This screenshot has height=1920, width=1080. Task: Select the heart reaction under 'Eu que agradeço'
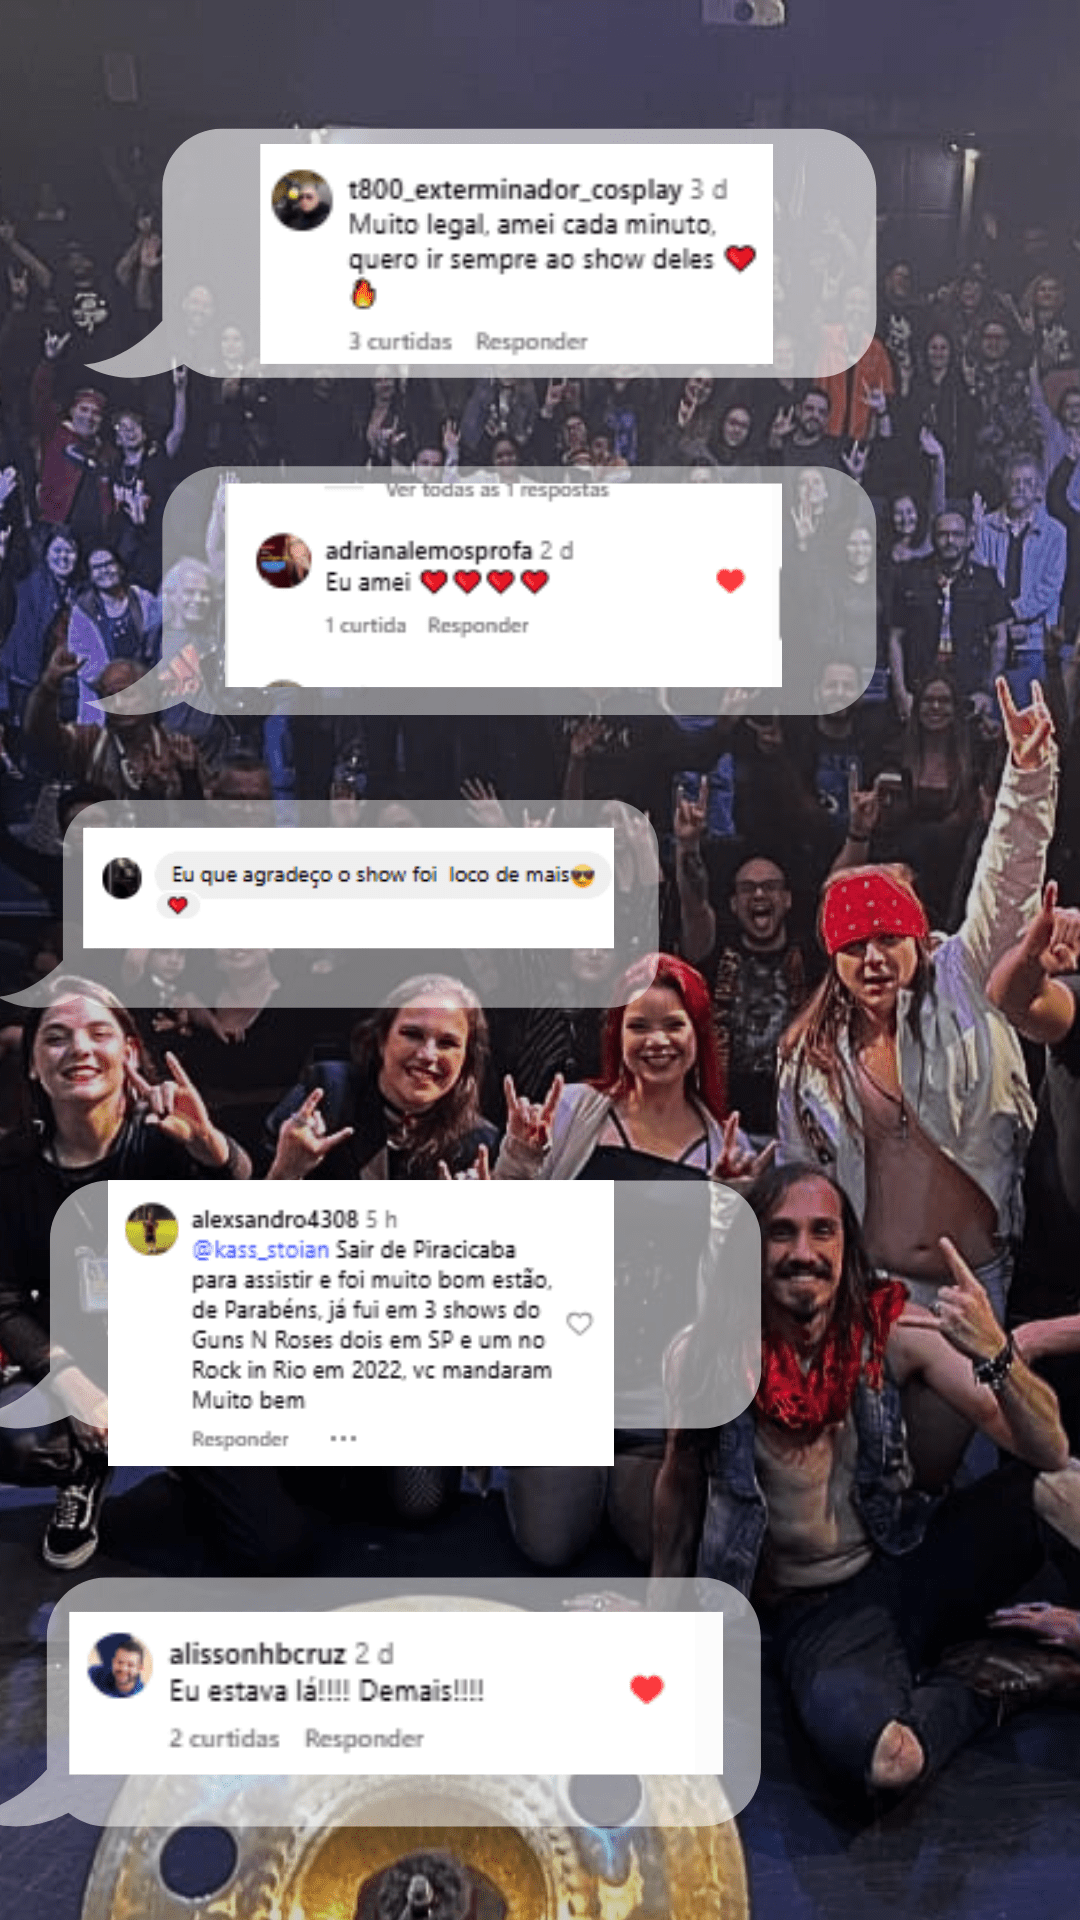(x=178, y=905)
